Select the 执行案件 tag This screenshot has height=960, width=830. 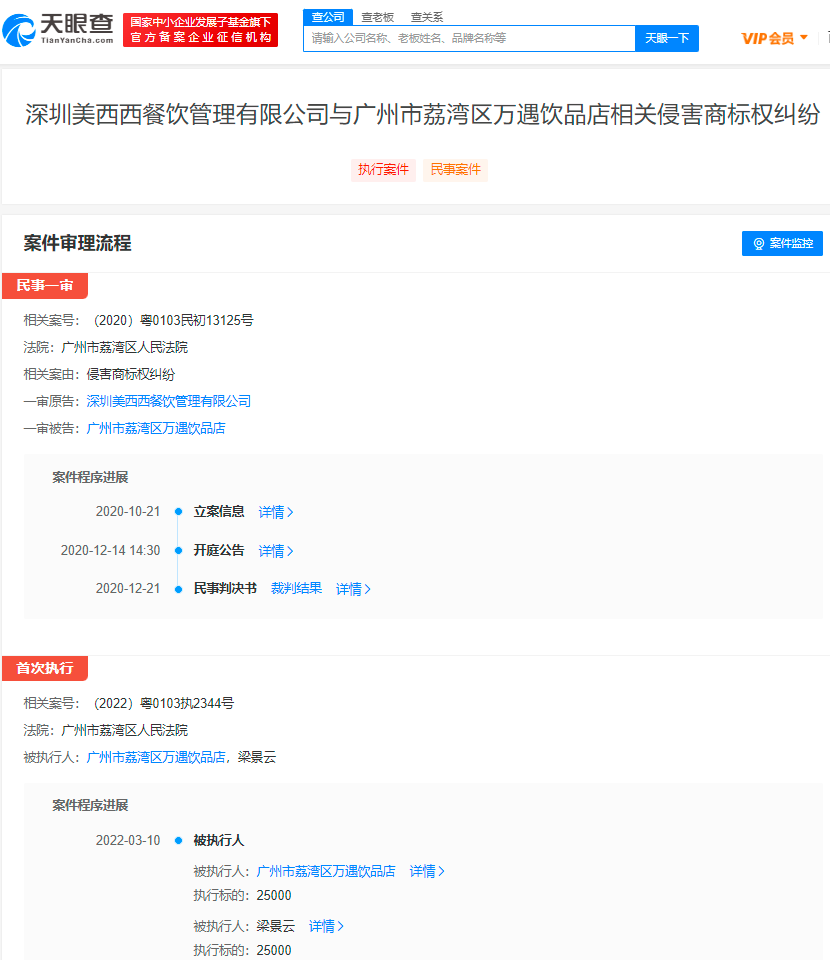click(x=383, y=170)
